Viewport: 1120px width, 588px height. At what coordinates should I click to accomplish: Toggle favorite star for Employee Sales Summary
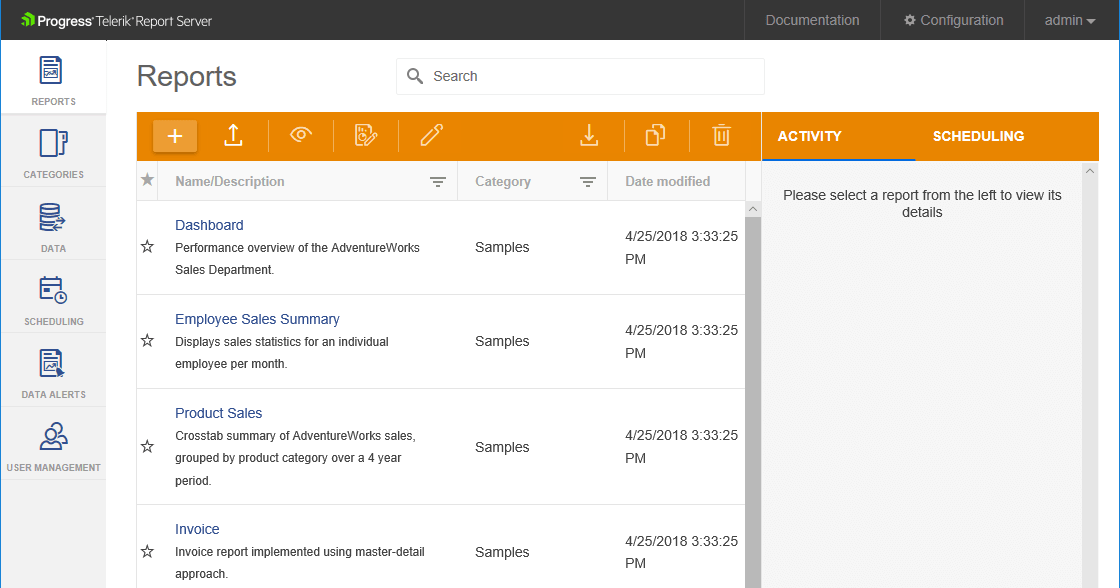click(147, 341)
